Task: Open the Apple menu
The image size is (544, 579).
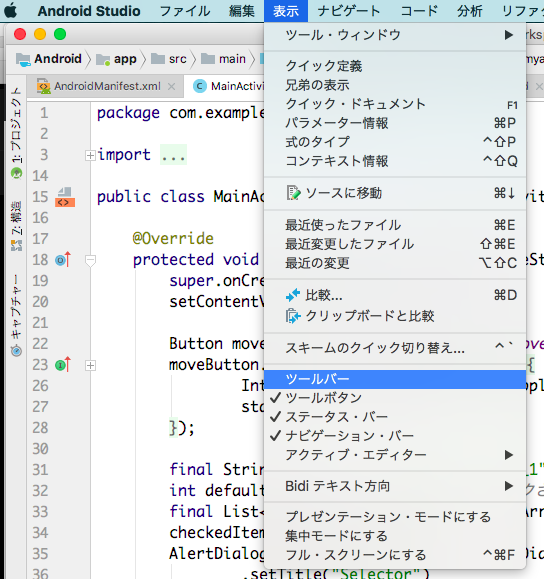Action: 10,11
